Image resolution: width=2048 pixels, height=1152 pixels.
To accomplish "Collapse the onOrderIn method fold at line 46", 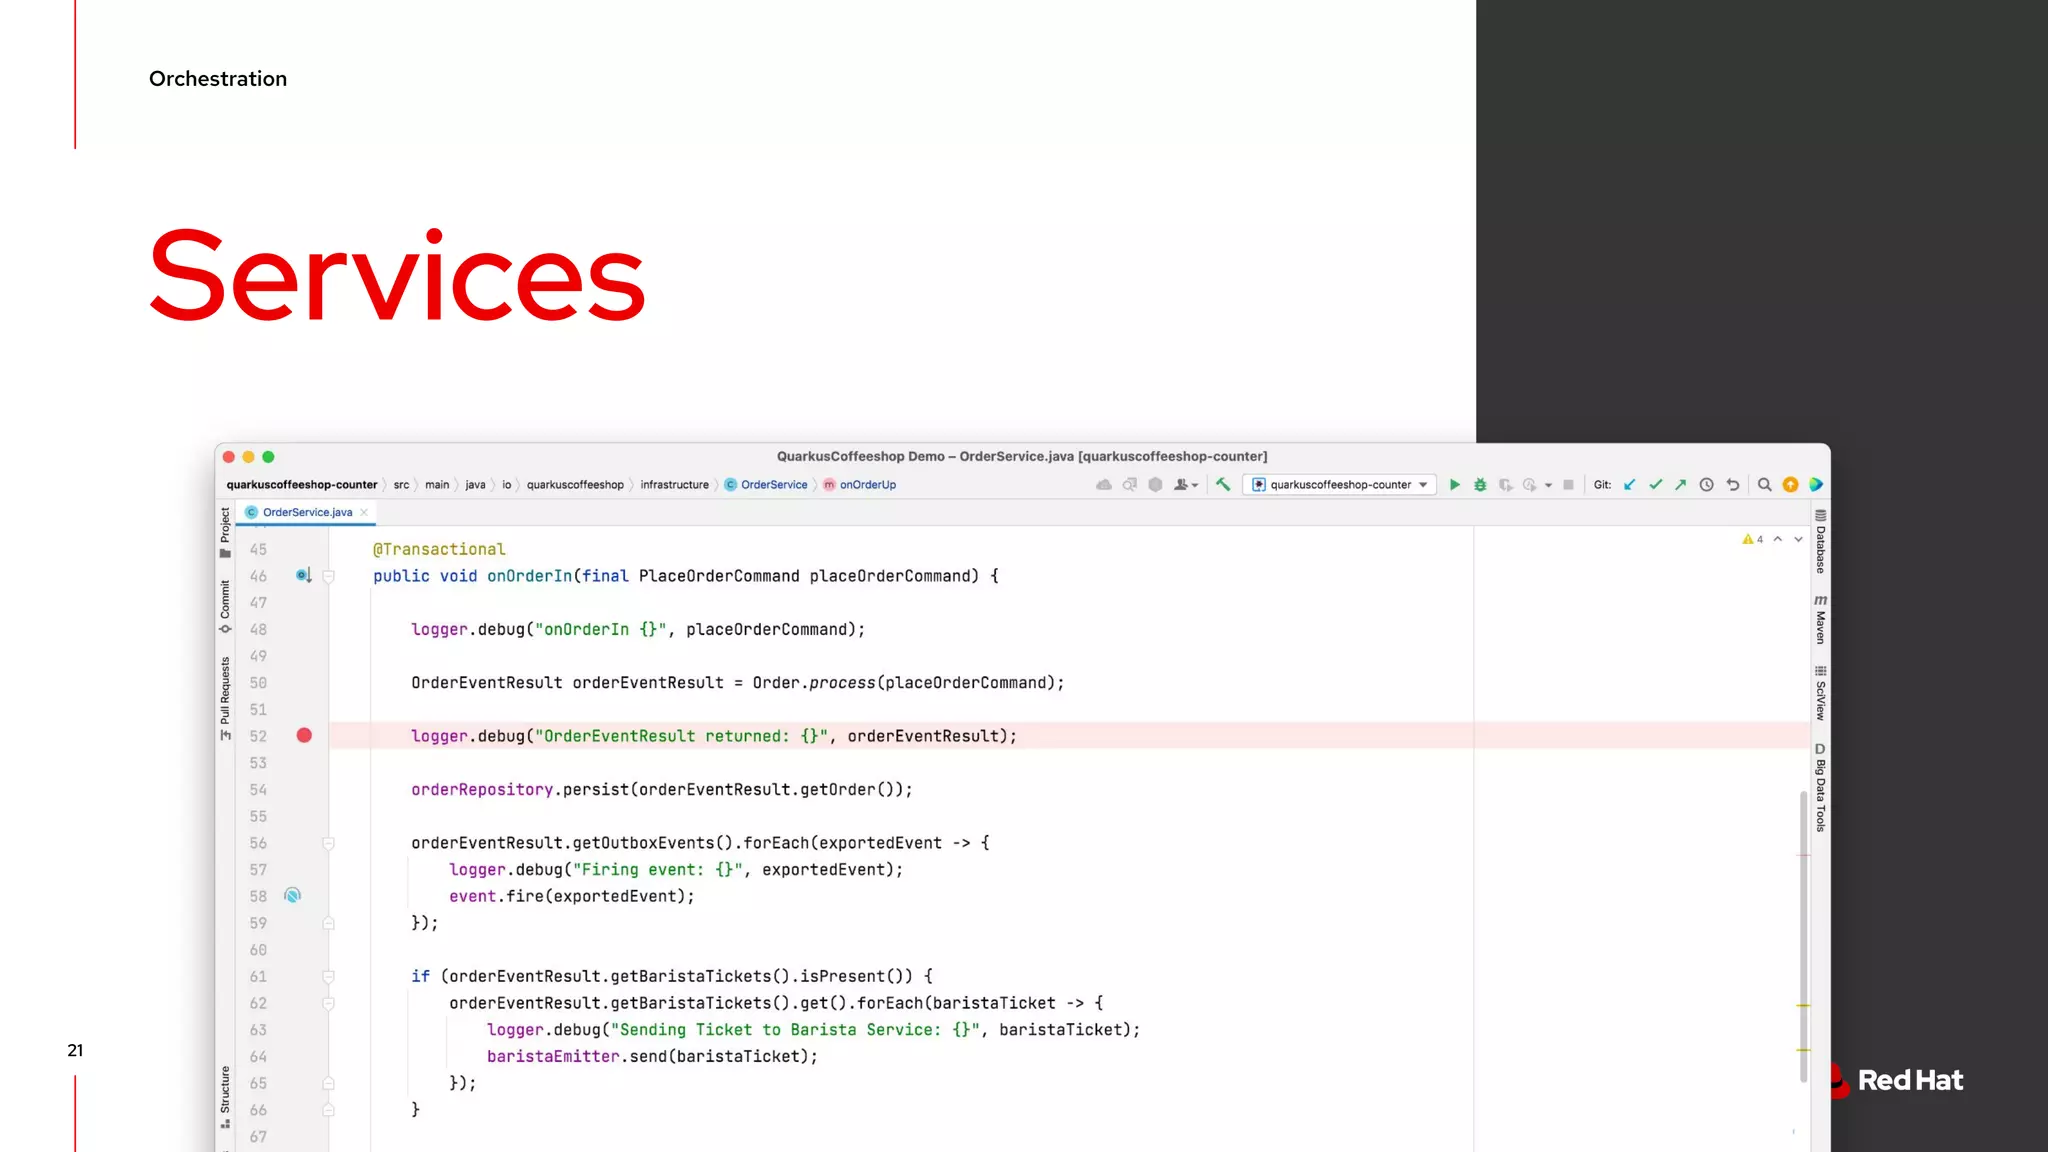I will pos(329,576).
